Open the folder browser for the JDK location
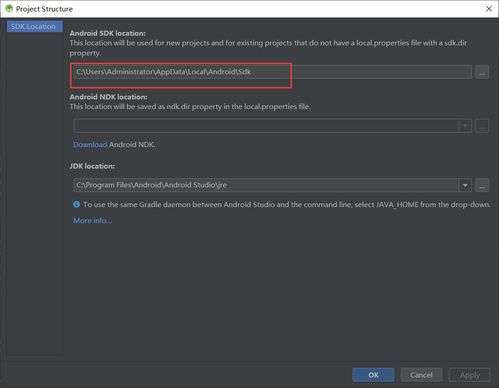The height and width of the screenshot is (388, 499). coord(482,185)
